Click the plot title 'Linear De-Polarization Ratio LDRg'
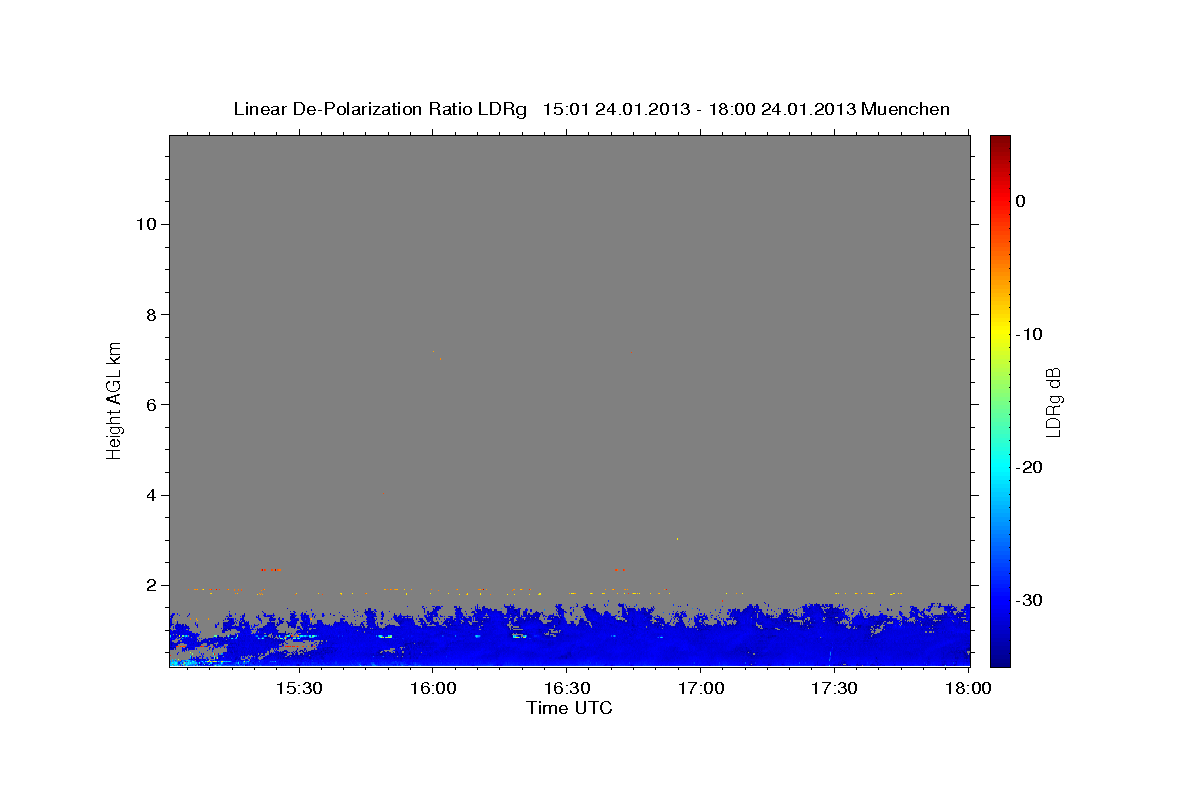The width and height of the screenshot is (1200, 800). (380, 109)
